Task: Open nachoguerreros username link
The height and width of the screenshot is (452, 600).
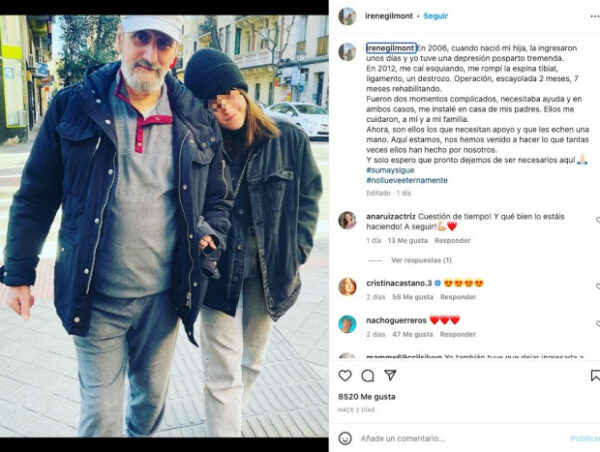Action: tap(396, 320)
